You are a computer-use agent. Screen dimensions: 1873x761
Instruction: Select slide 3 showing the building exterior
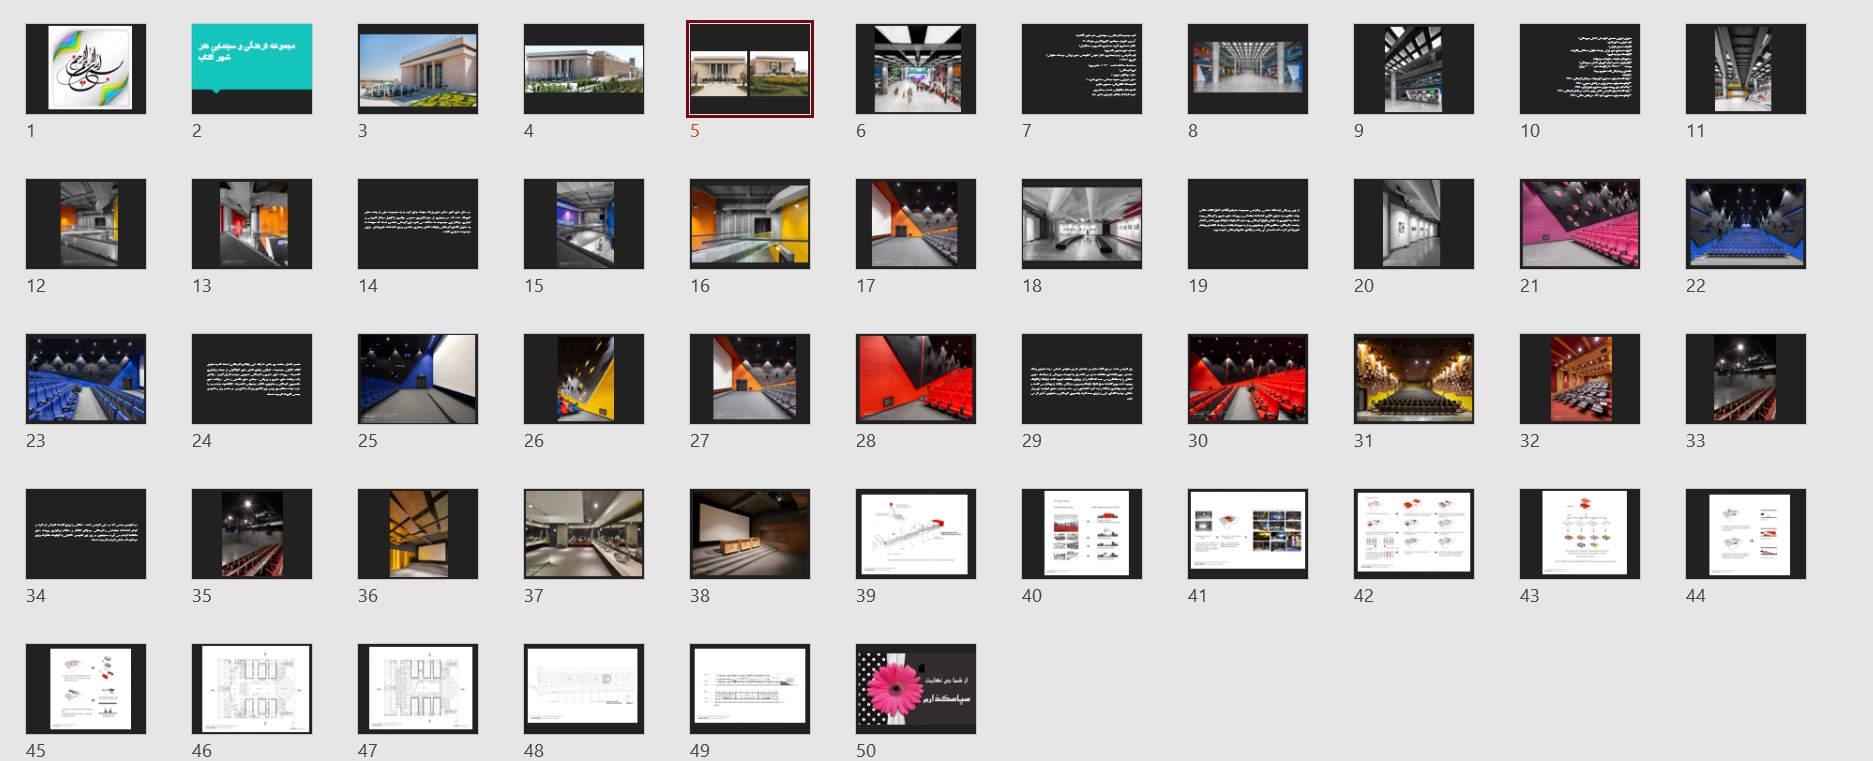click(x=418, y=69)
